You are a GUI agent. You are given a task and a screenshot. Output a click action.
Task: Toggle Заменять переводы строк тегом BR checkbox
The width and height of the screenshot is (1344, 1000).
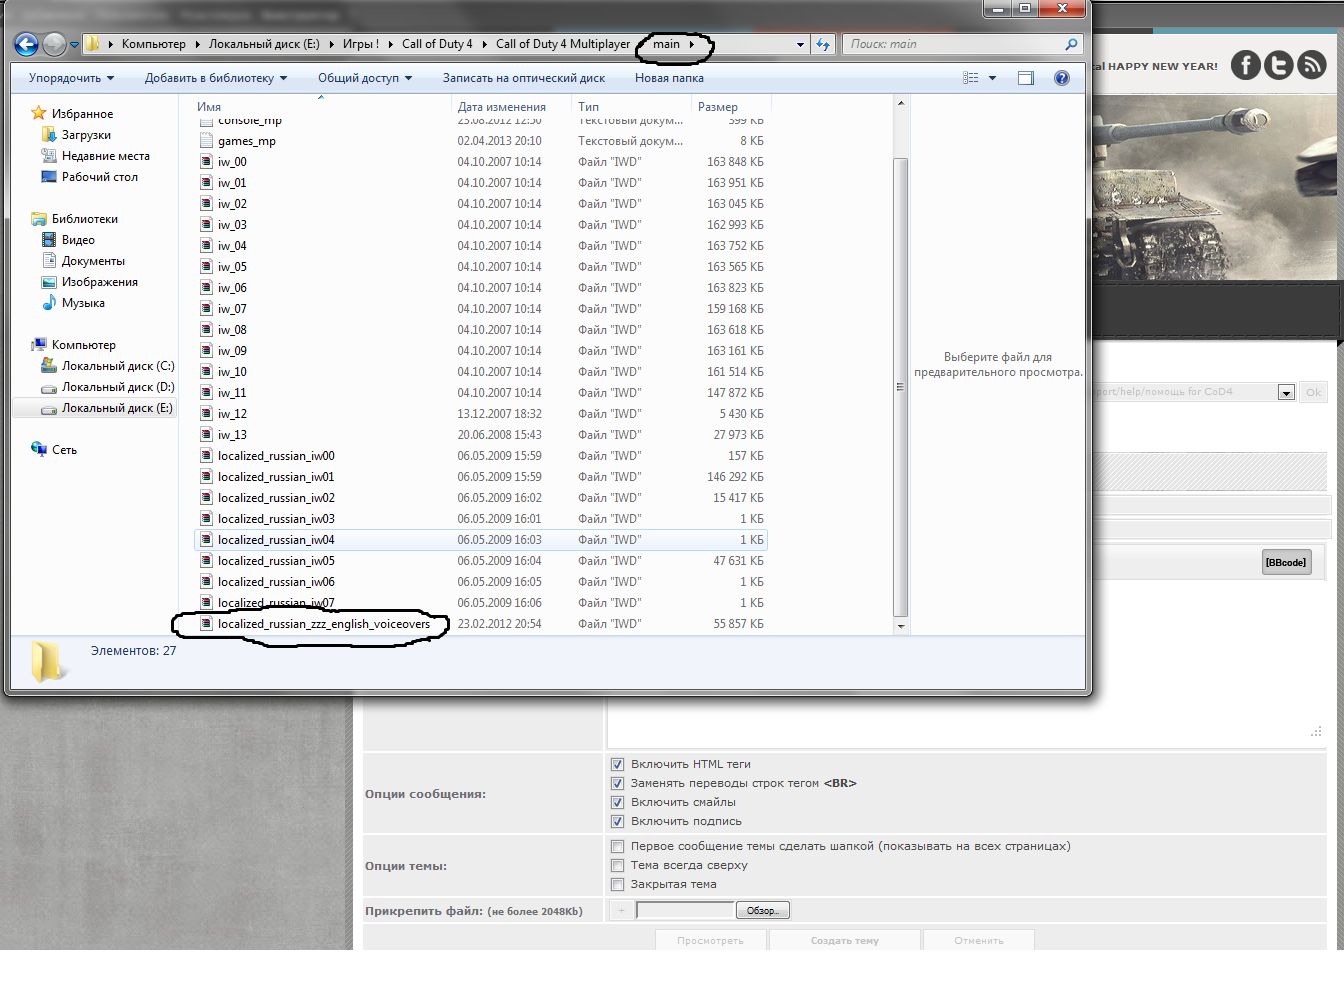(x=617, y=783)
